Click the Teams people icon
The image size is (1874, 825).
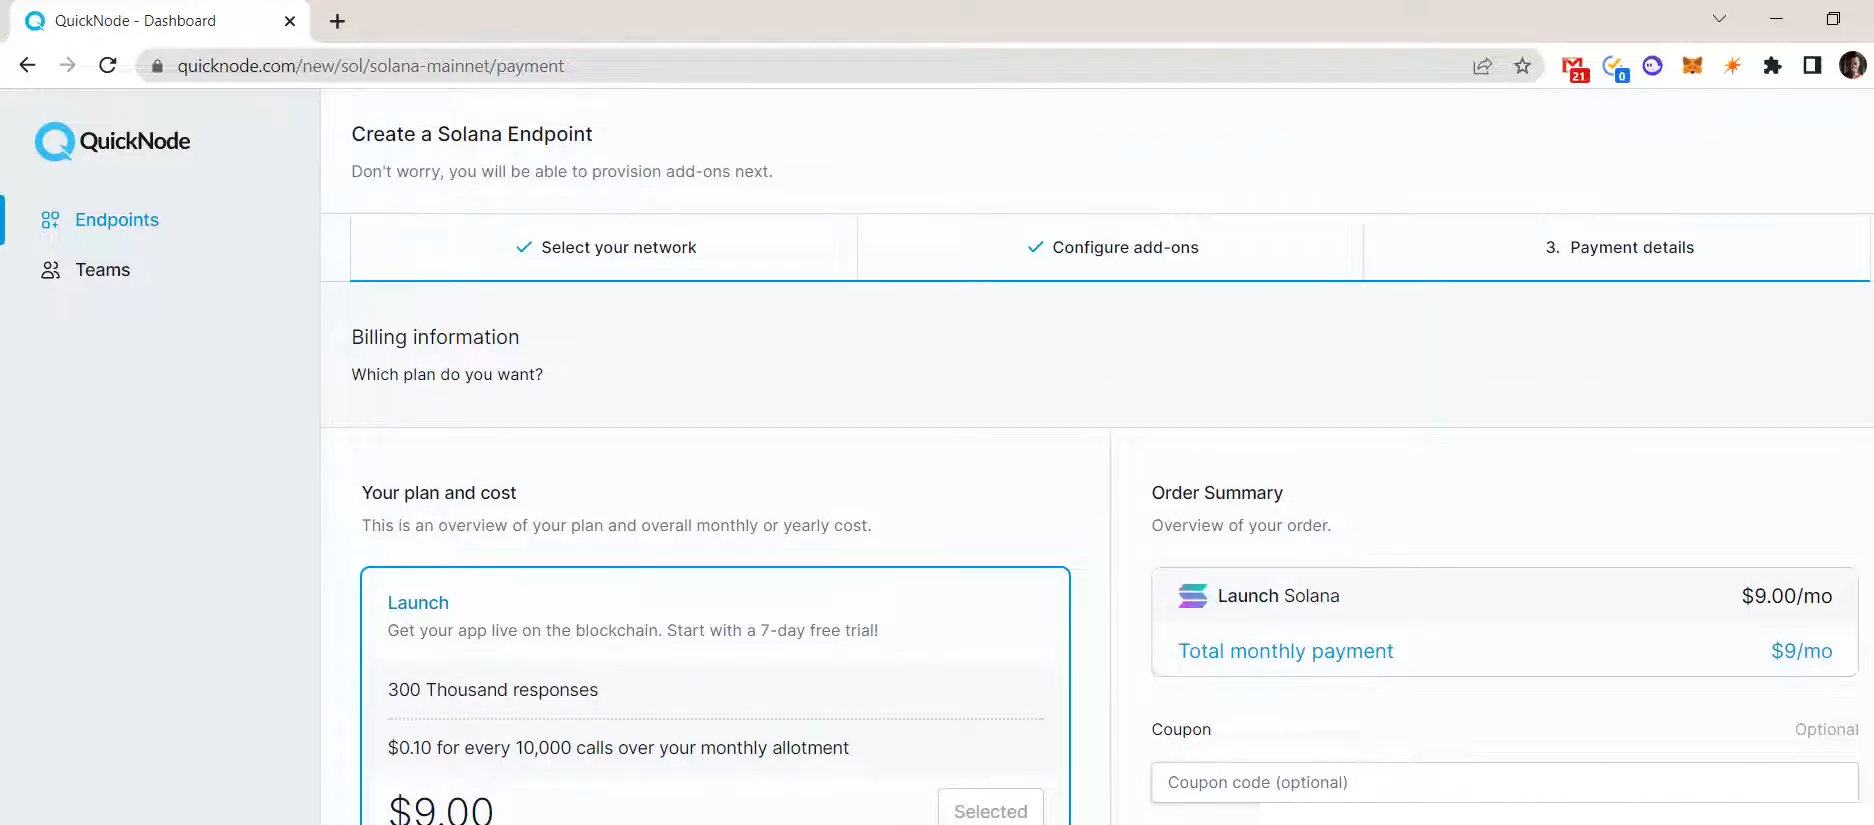(x=50, y=270)
